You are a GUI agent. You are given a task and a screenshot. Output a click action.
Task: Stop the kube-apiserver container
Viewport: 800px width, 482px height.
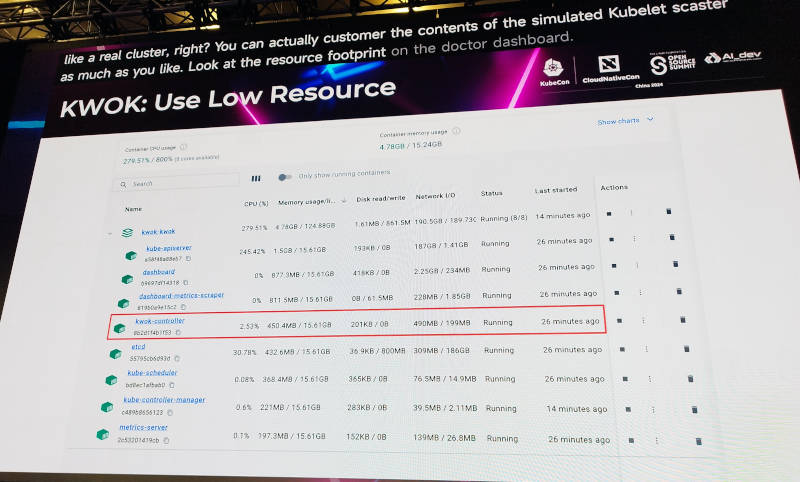coord(611,239)
